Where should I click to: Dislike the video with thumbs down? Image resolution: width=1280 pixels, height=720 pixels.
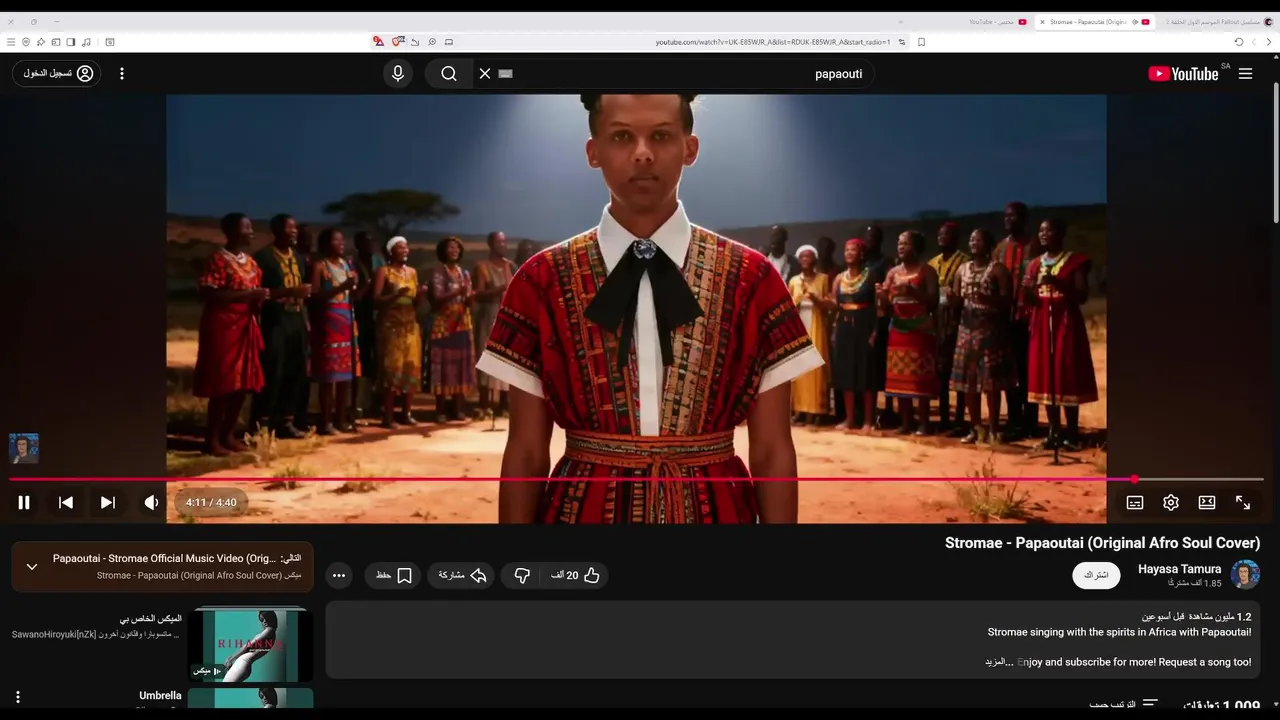(522, 575)
